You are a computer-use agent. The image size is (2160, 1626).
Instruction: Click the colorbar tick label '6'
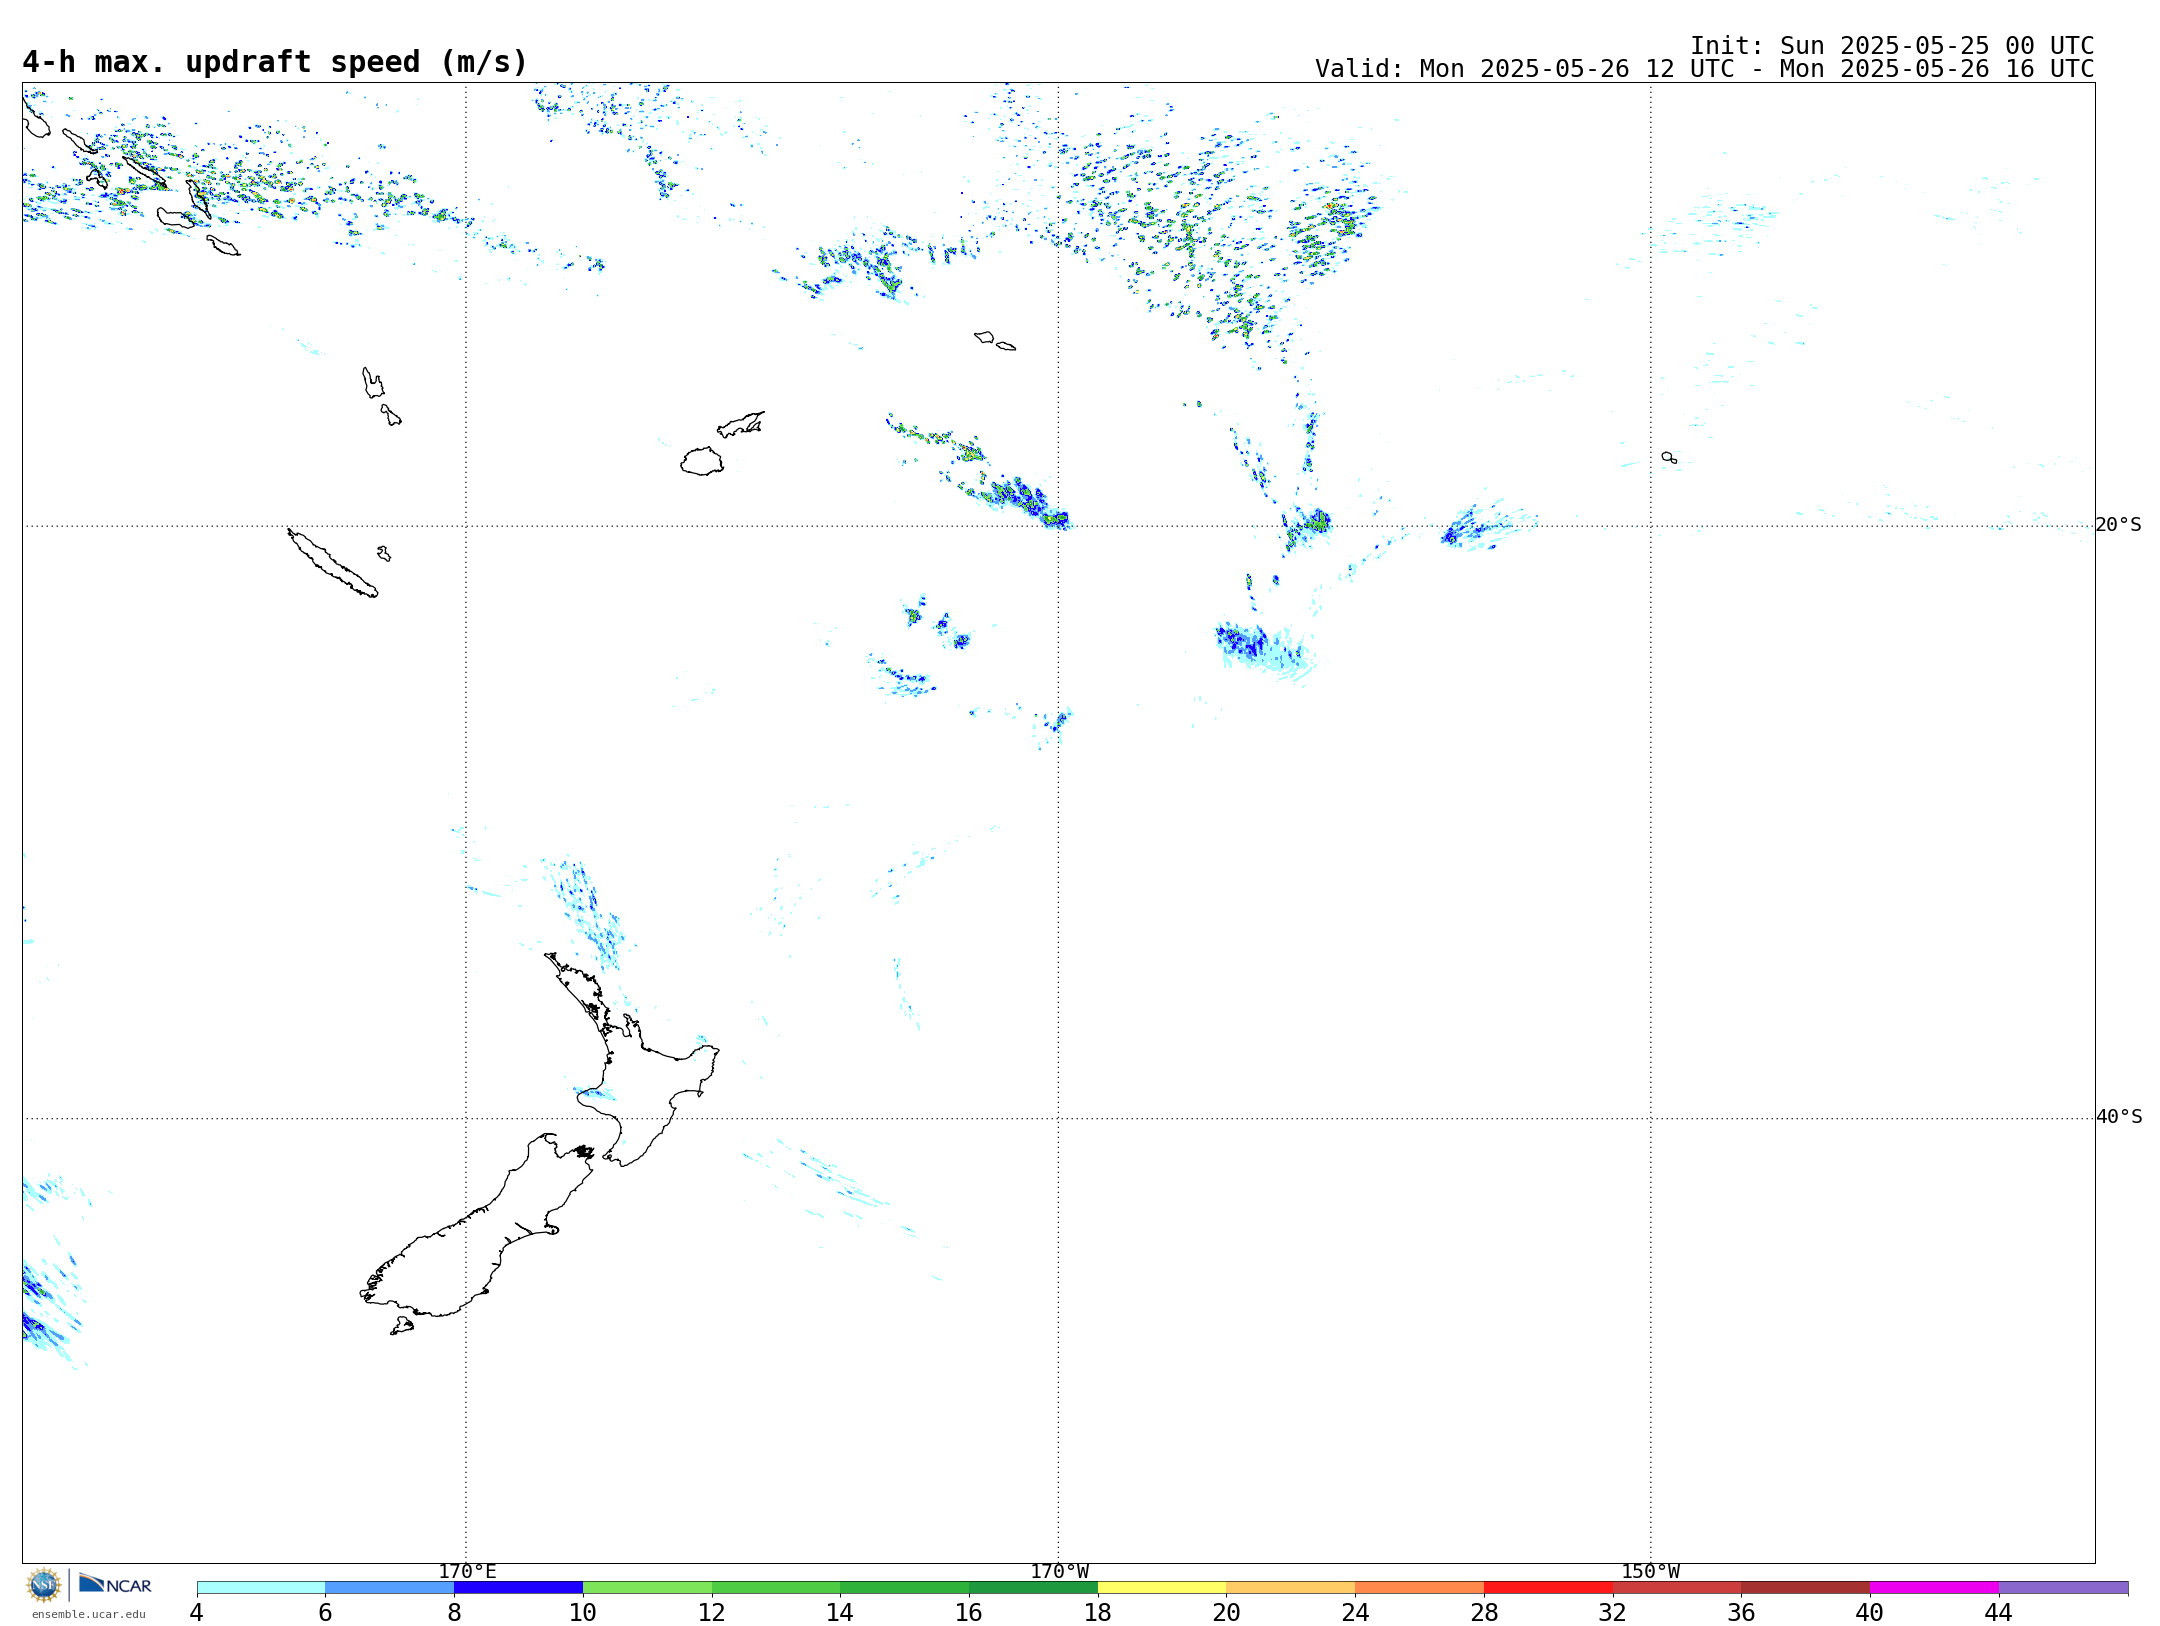coord(325,1612)
